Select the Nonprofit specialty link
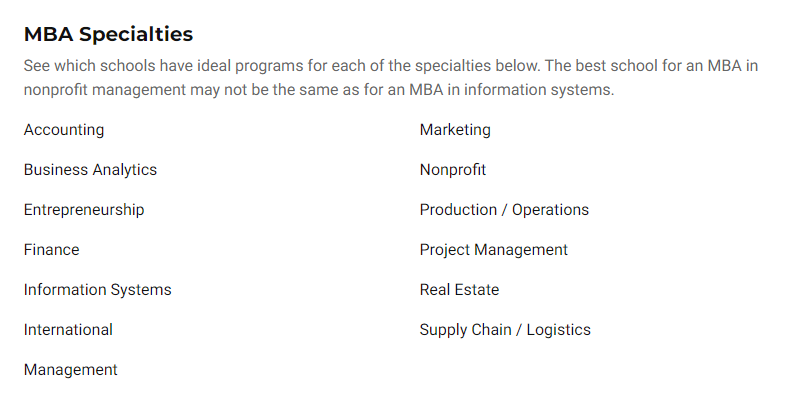Screen dimensions: 786x400 tap(453, 170)
